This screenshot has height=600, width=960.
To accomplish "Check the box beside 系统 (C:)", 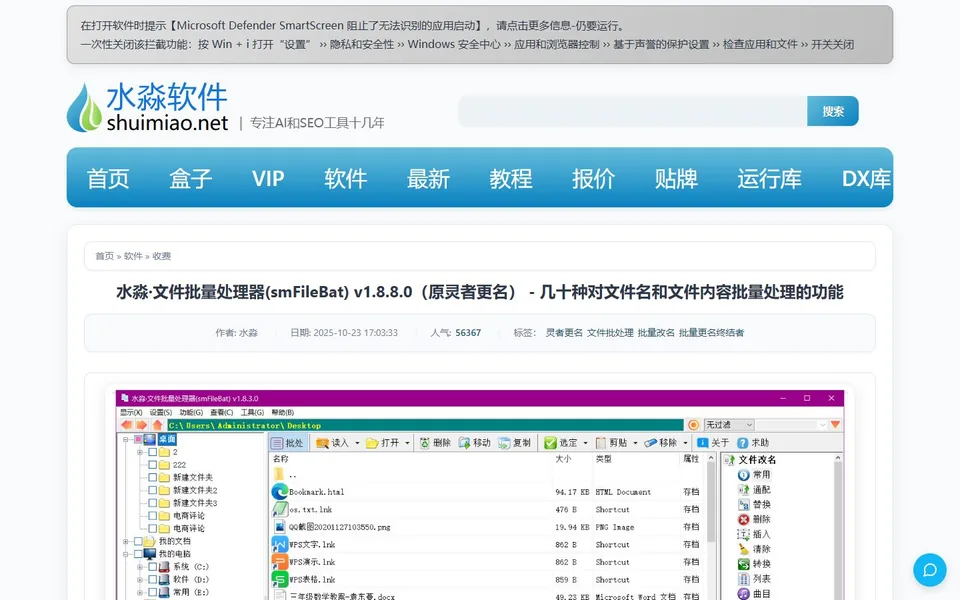I will point(152,567).
